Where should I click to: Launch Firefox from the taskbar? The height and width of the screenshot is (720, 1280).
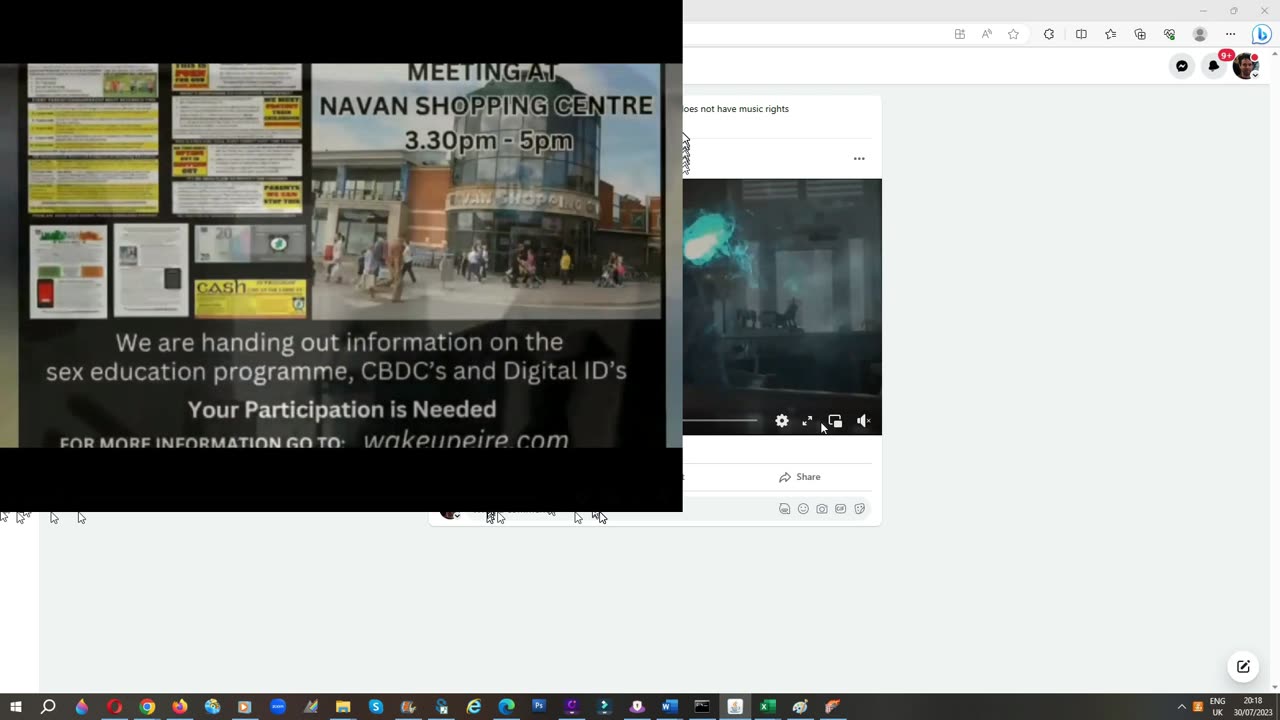pos(180,707)
